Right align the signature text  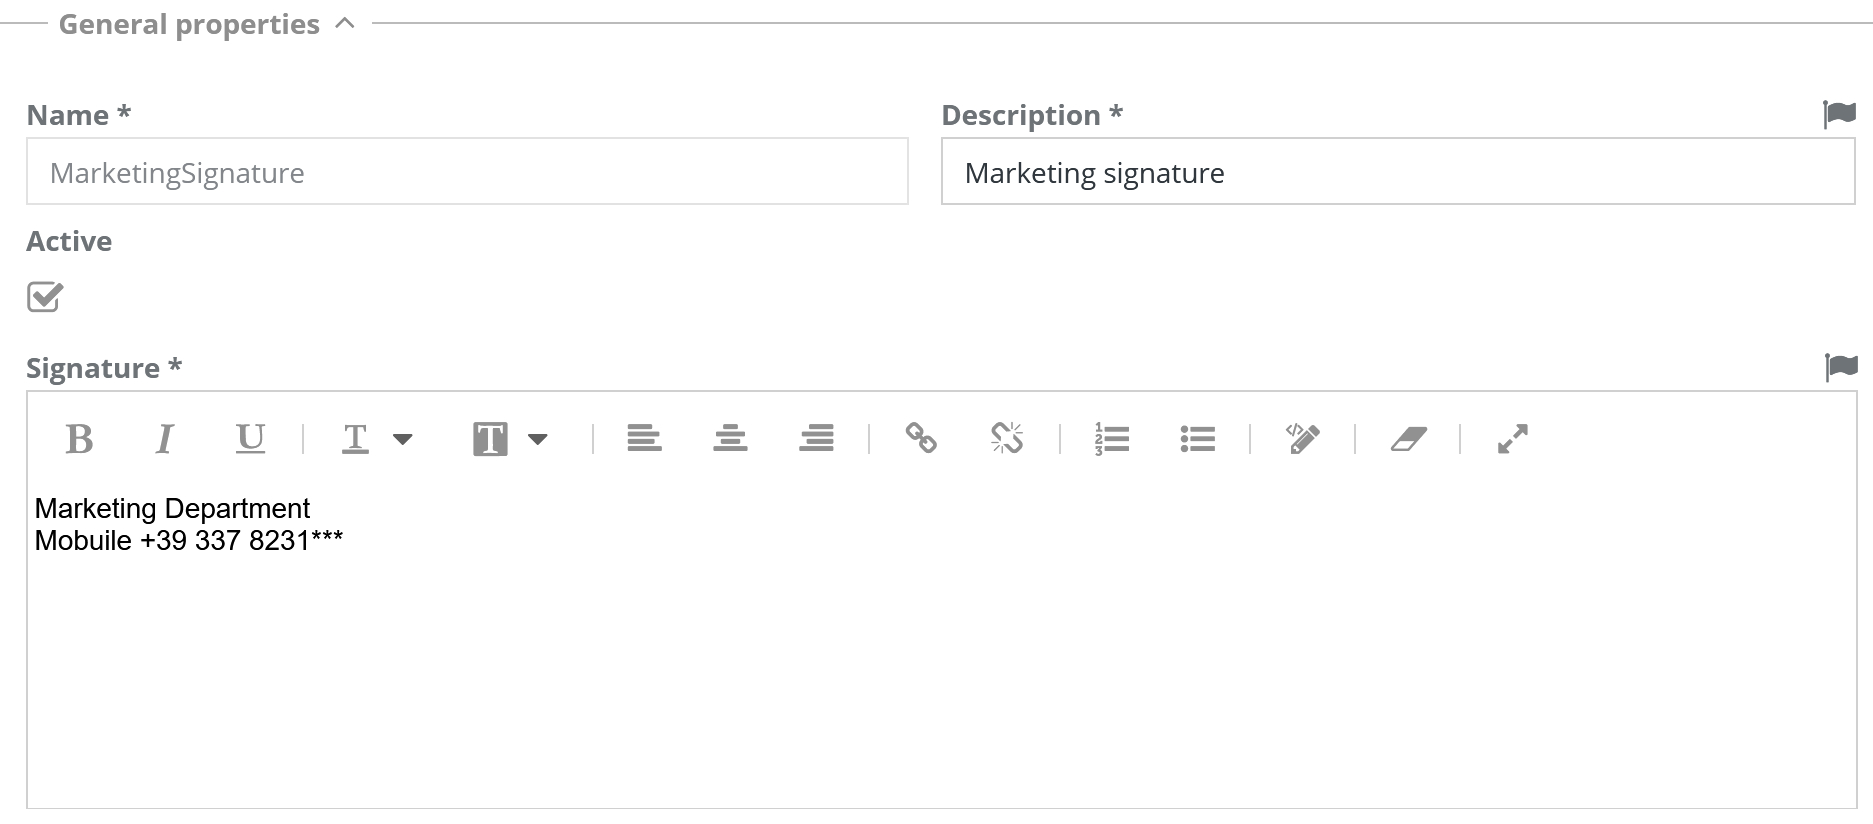click(x=816, y=438)
